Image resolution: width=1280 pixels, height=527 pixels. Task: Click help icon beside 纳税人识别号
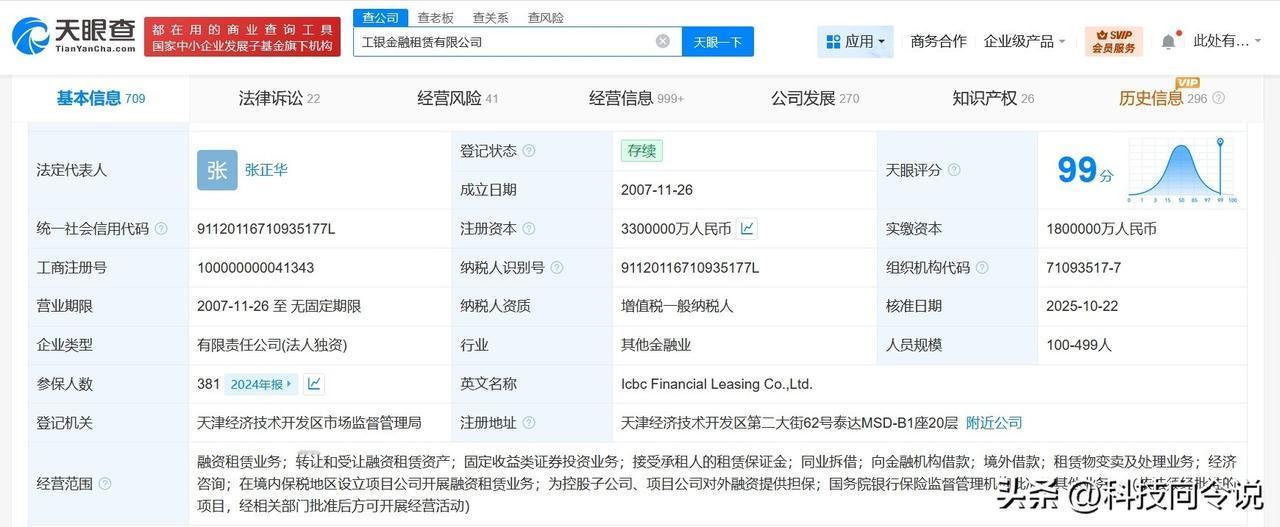557,268
